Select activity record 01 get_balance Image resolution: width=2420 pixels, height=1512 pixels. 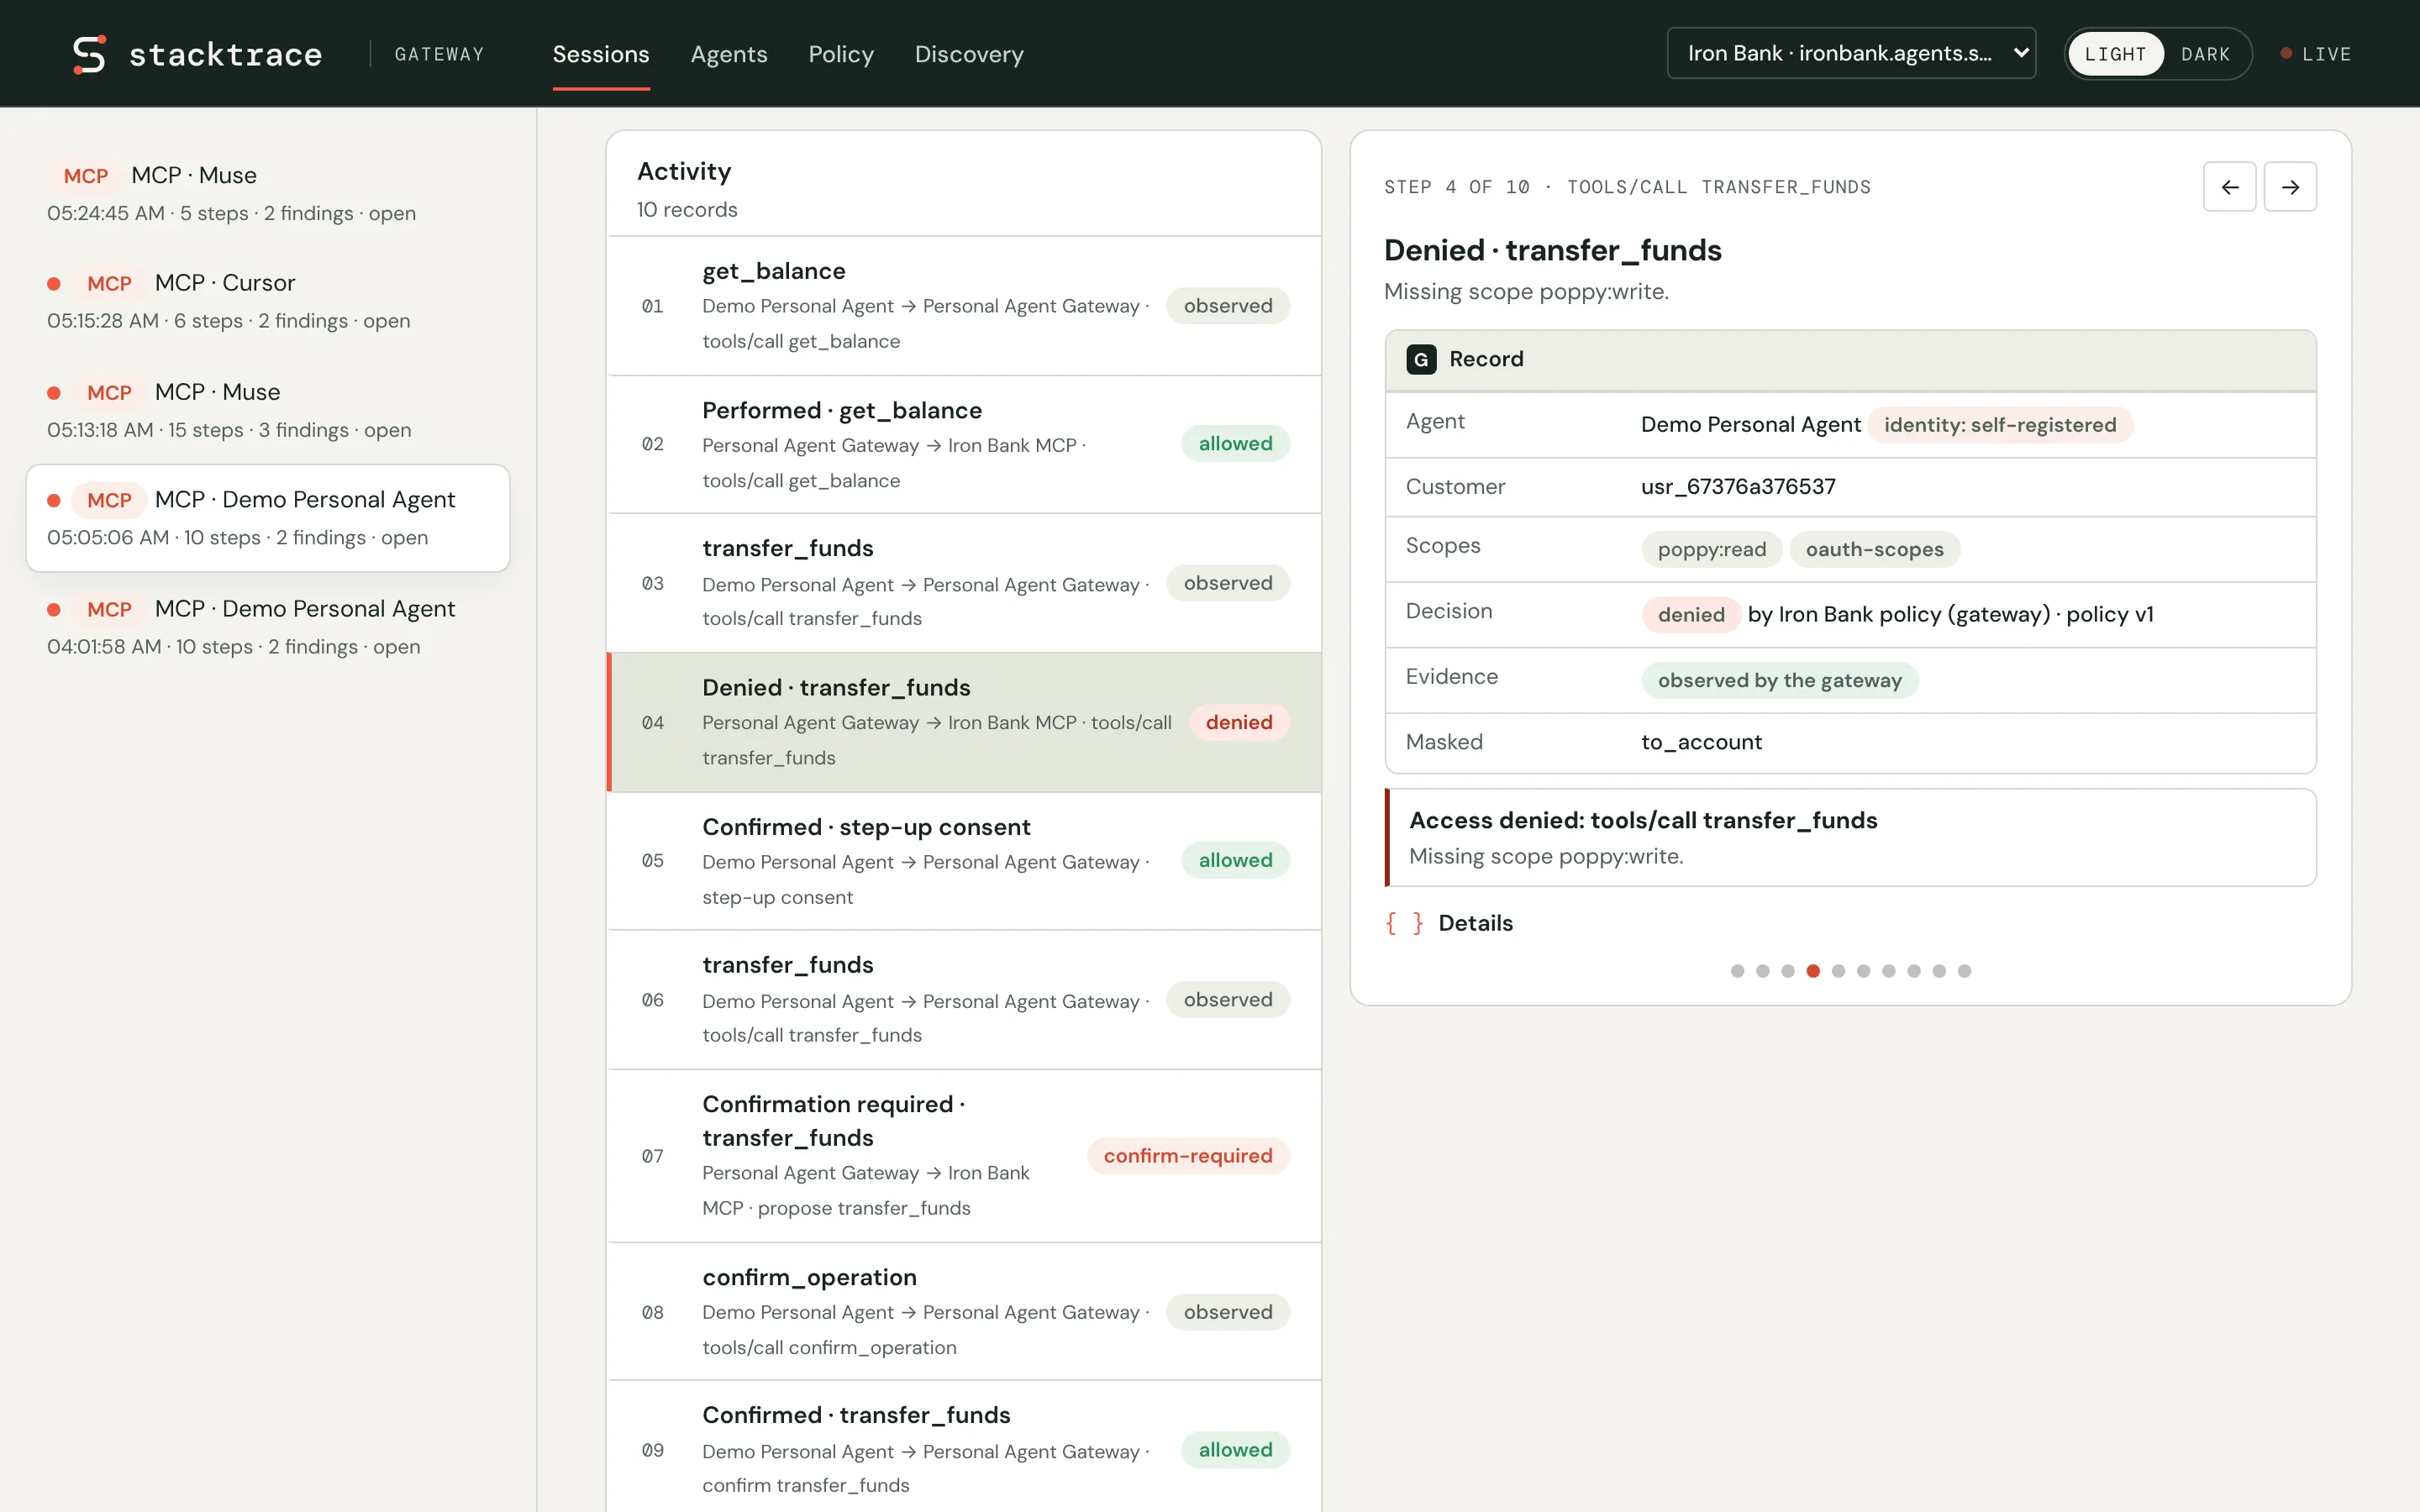[964, 306]
